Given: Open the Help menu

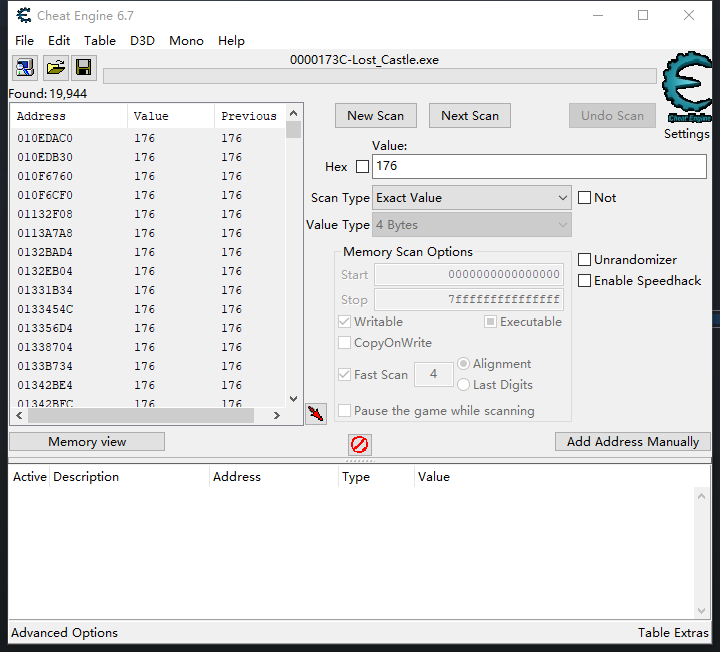Looking at the screenshot, I should [231, 41].
